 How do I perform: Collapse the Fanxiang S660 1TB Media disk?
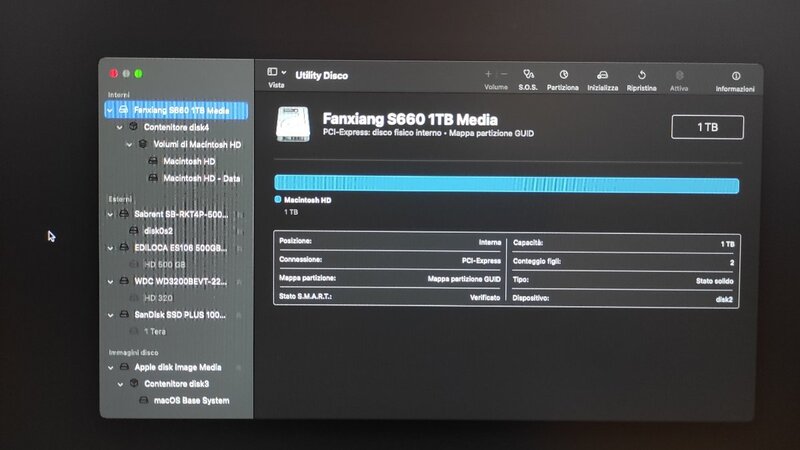110,110
